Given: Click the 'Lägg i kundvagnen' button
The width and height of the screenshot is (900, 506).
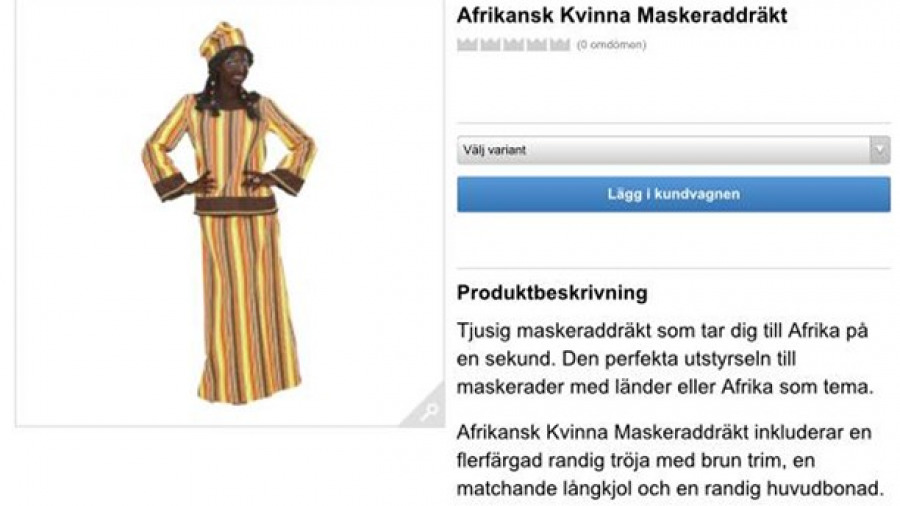Looking at the screenshot, I should [673, 194].
